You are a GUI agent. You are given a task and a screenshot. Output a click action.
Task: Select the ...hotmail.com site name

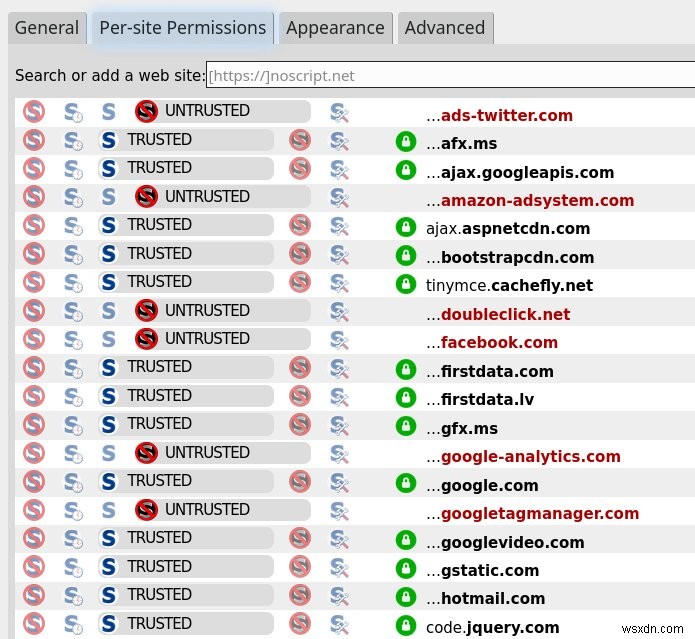click(486, 598)
